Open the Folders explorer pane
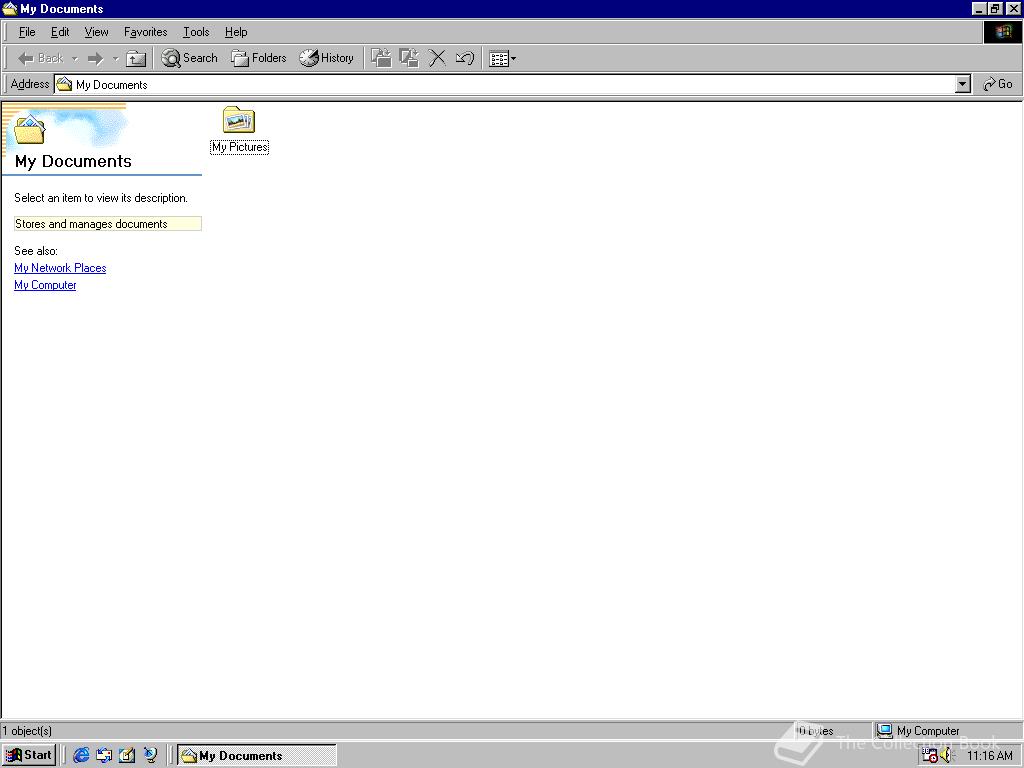This screenshot has width=1024, height=768. (x=258, y=58)
